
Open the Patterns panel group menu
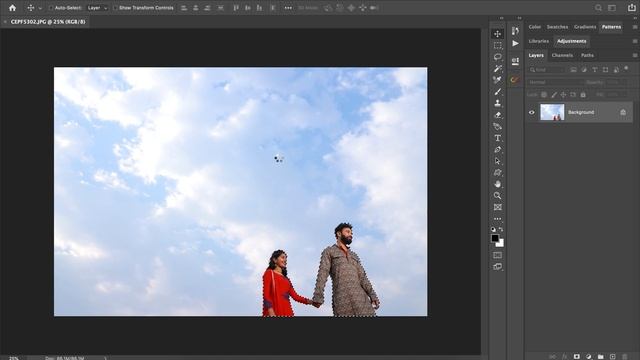pos(635,27)
